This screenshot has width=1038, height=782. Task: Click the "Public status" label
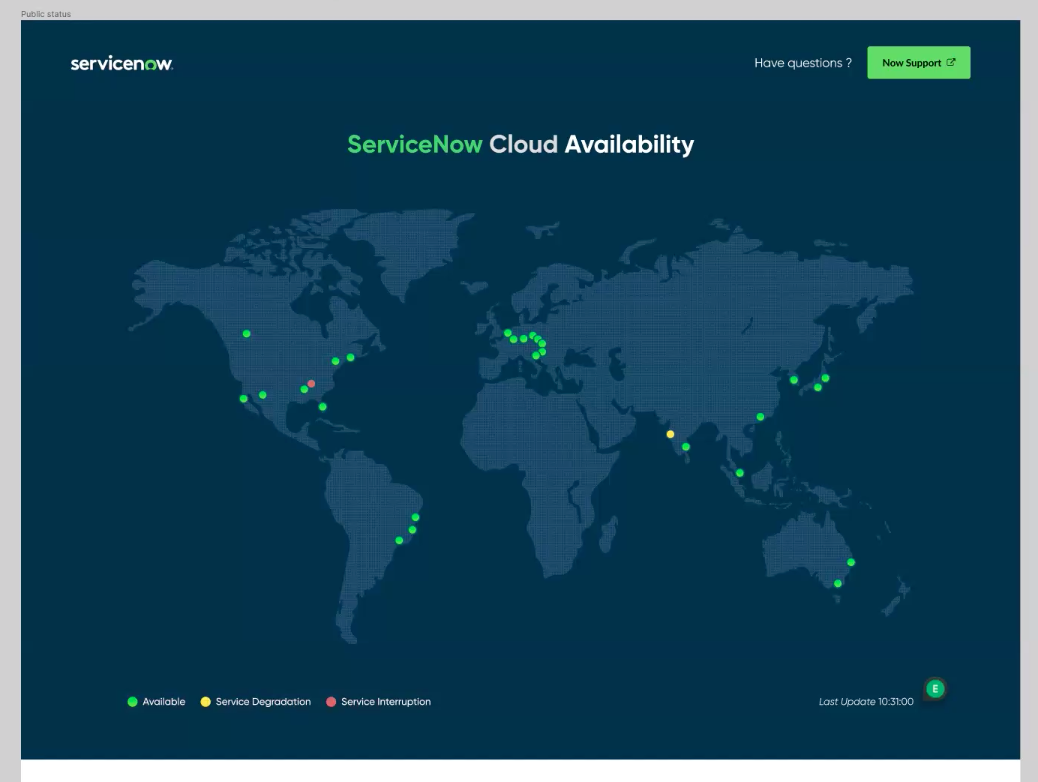[x=46, y=14]
